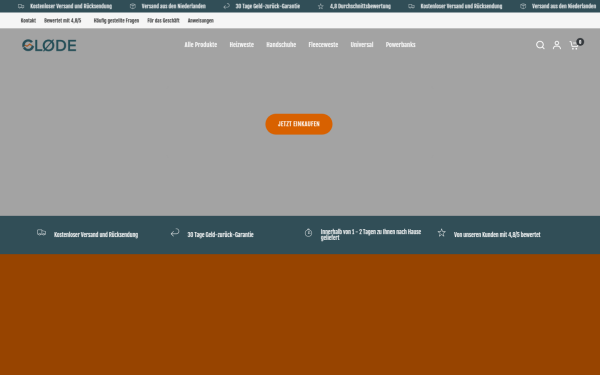Open Für das Geschäft link

[x=163, y=21]
